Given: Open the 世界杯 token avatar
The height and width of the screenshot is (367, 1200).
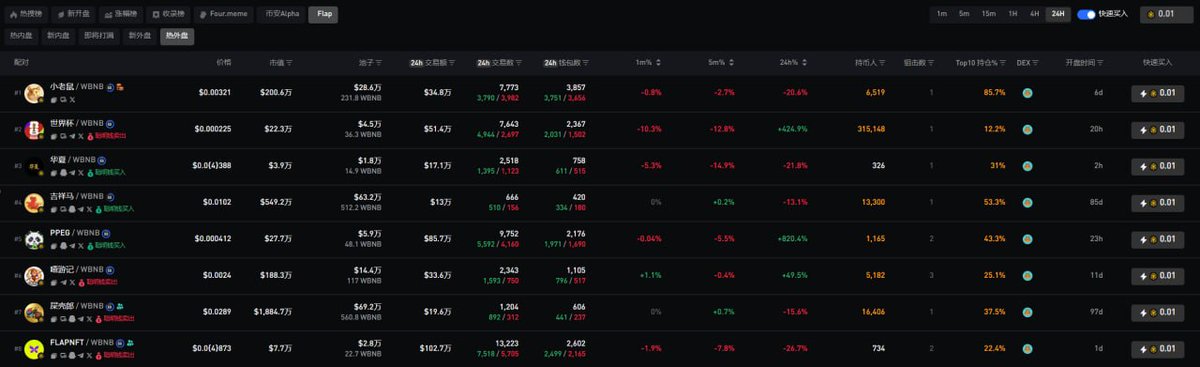Looking at the screenshot, I should point(33,129).
